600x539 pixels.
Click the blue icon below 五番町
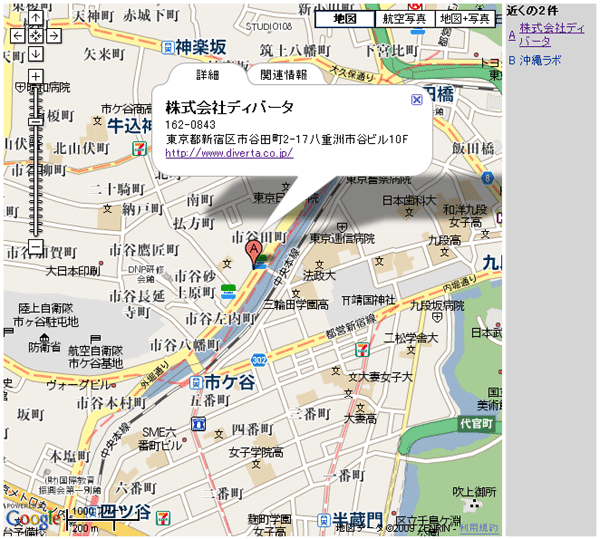198,424
